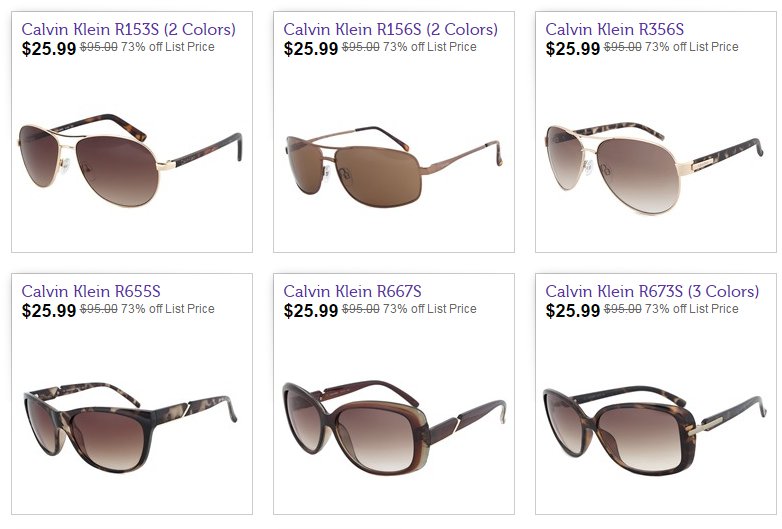Click struck-through $95.00 list price on R356S
Viewport: 782px width, 529px height.
[x=622, y=47]
